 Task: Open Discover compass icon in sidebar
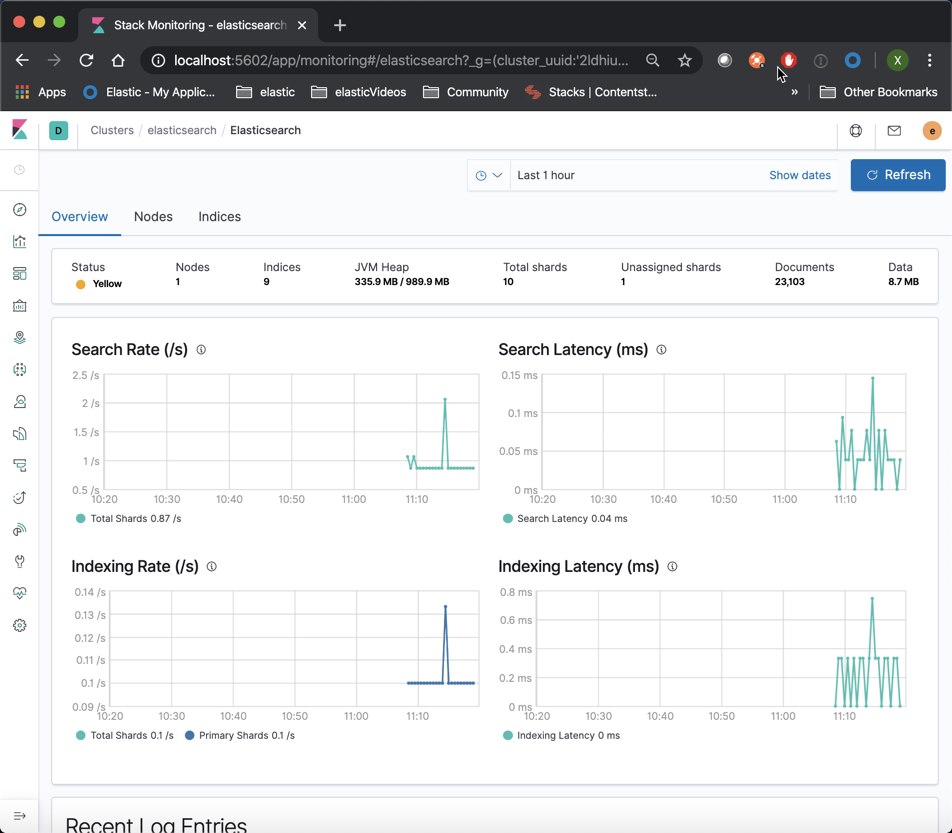coord(19,209)
